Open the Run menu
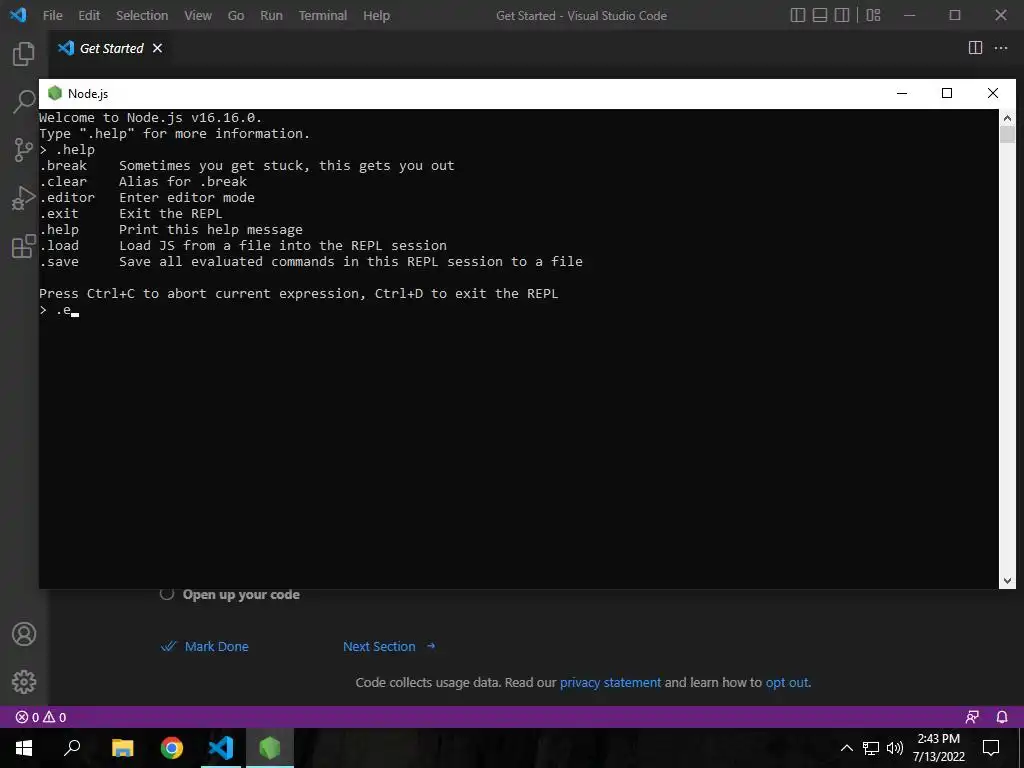 (x=271, y=15)
